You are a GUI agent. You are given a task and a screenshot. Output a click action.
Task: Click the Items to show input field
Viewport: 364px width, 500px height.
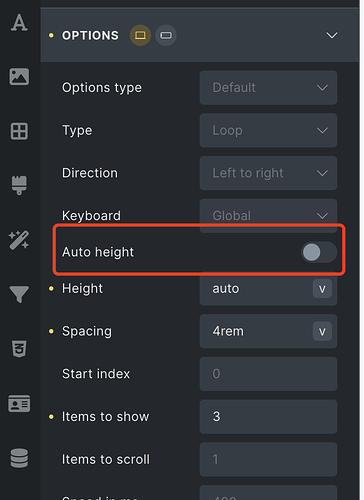pos(268,417)
